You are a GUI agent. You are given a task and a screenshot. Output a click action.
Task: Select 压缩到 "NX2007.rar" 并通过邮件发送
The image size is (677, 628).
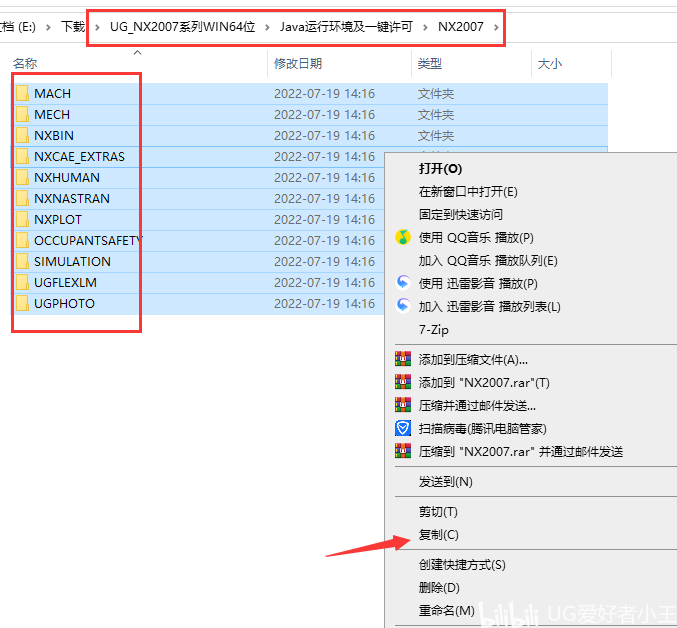click(521, 451)
